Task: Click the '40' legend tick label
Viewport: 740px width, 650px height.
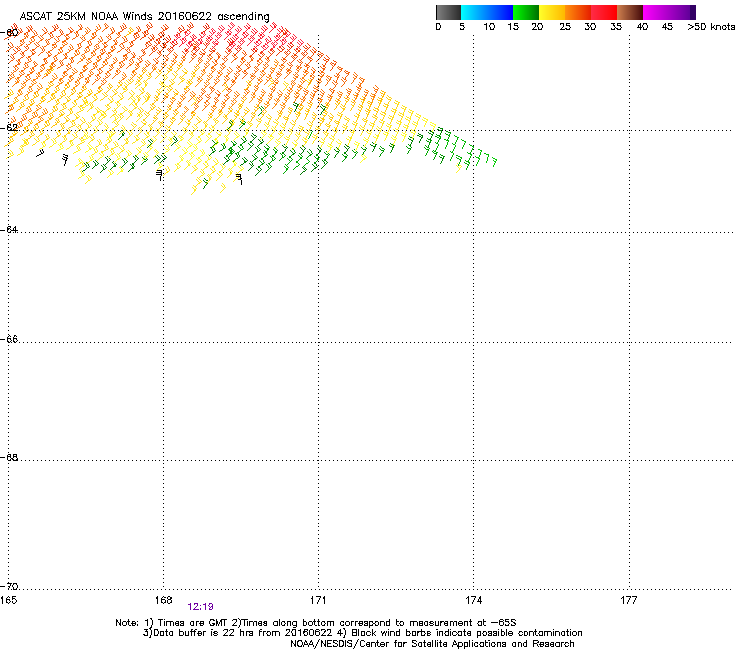Action: coord(642,27)
